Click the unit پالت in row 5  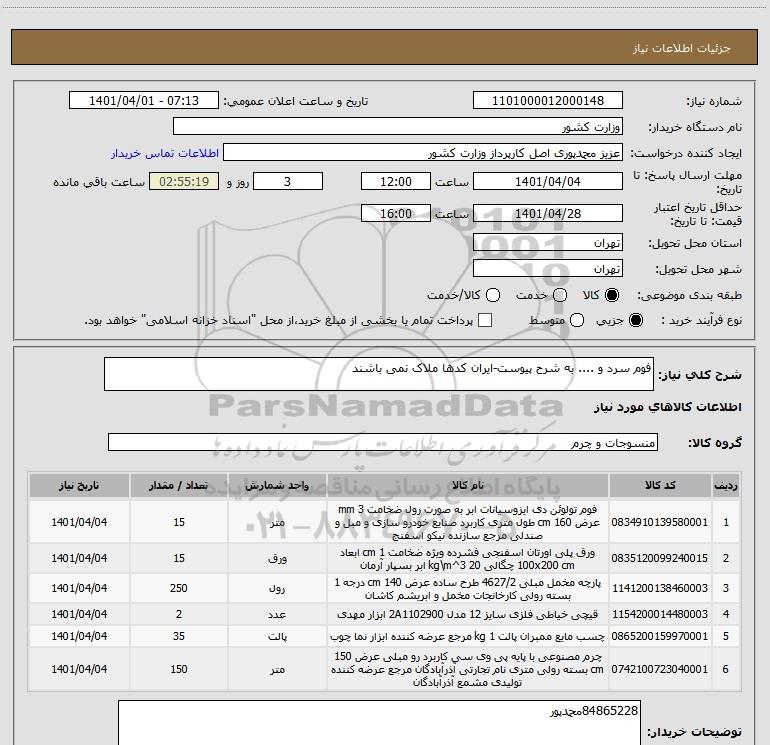pyautogui.click(x=277, y=636)
